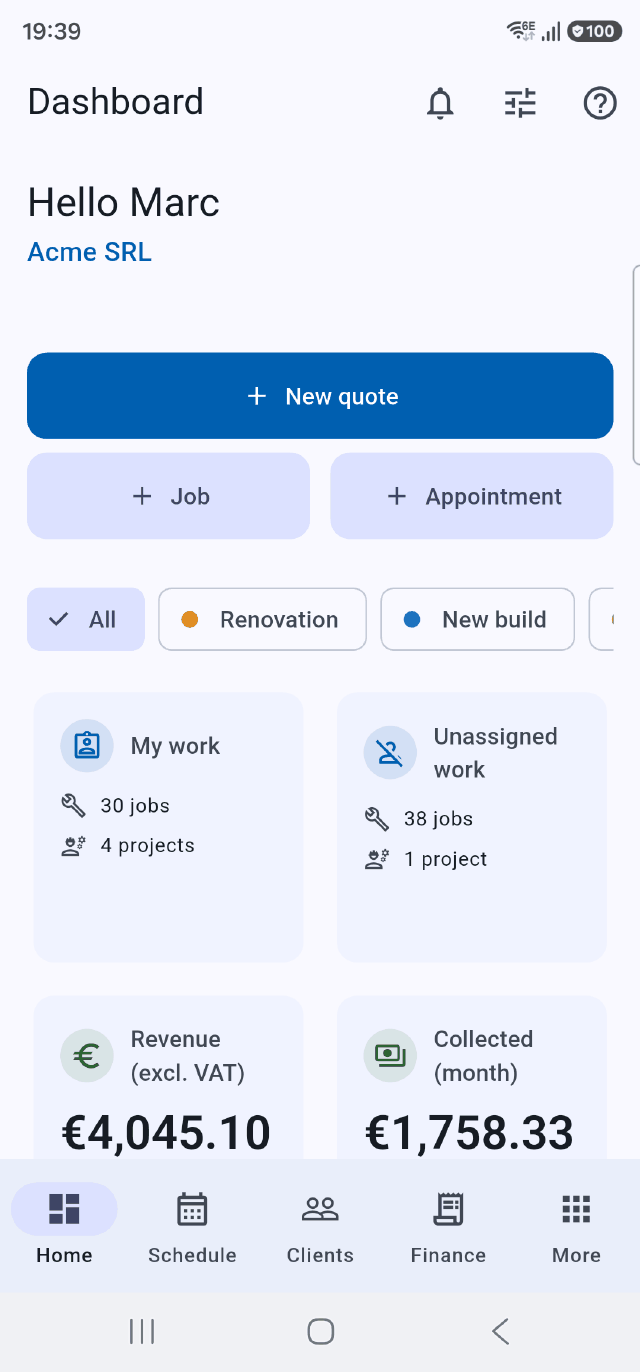
Task: Tap wrench icon beside 38 jobs
Action: click(376, 819)
